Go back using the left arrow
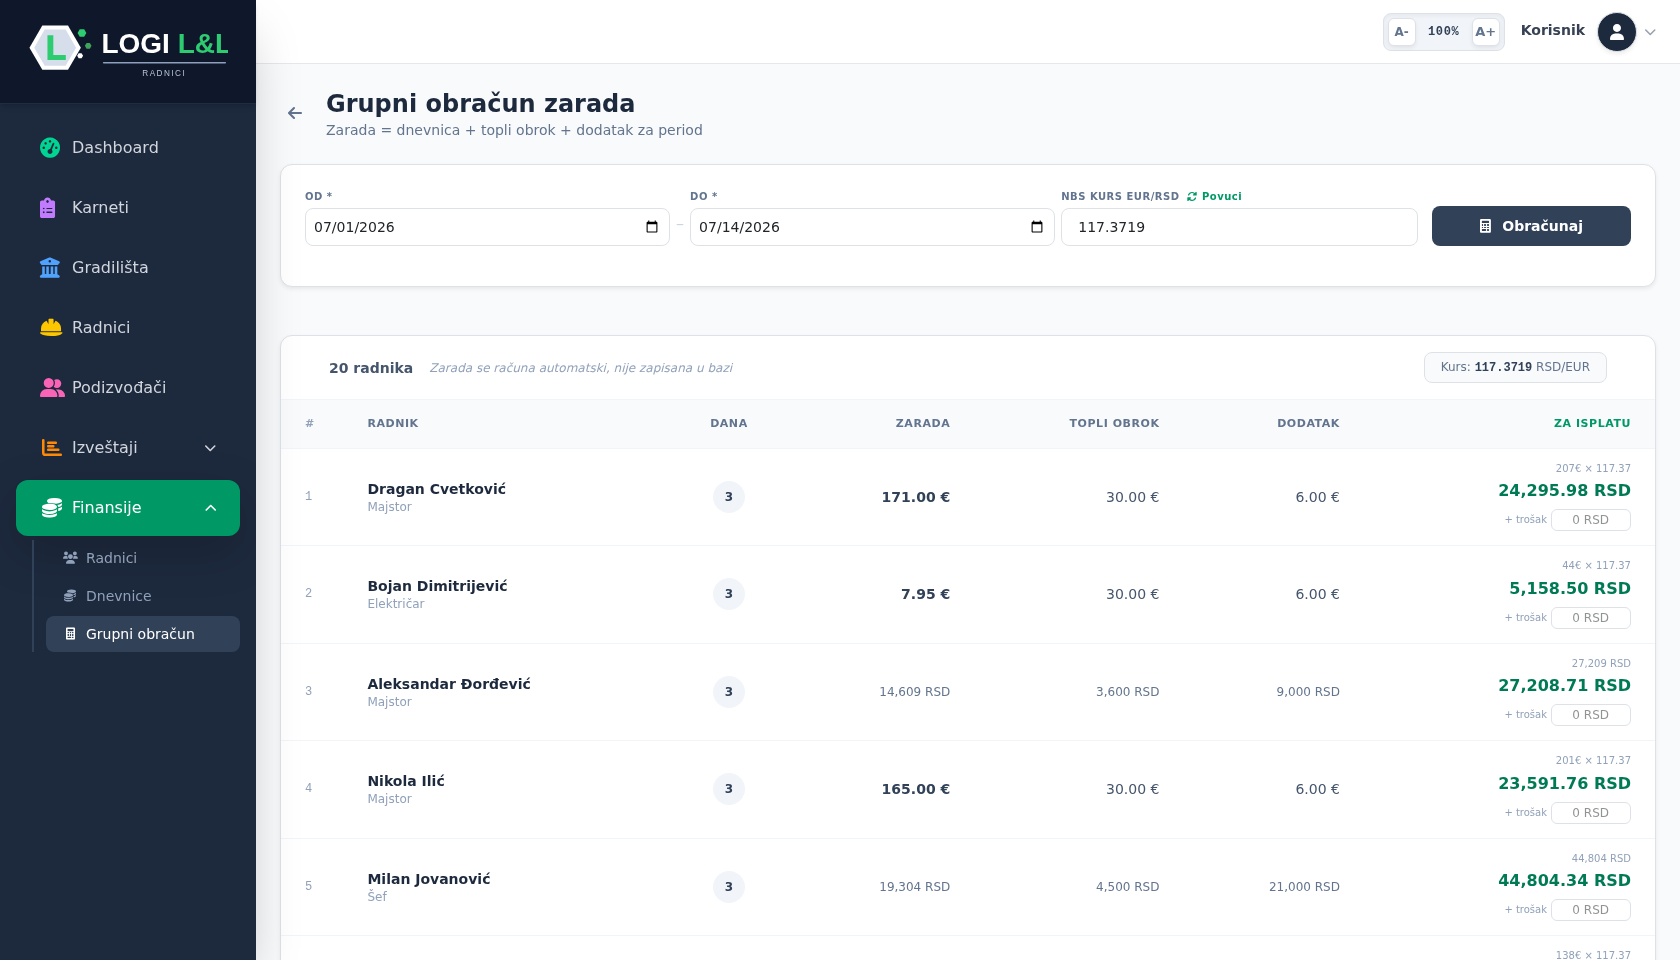Viewport: 1680px width, 960px height. (x=295, y=113)
